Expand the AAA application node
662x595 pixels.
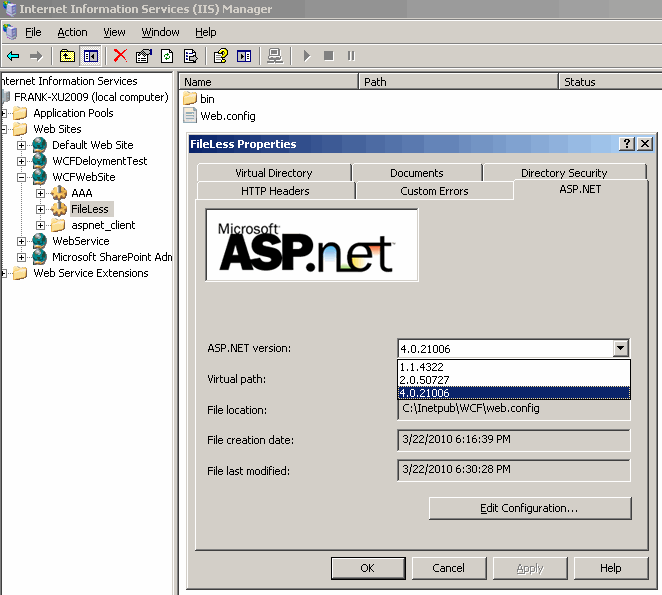click(41, 193)
